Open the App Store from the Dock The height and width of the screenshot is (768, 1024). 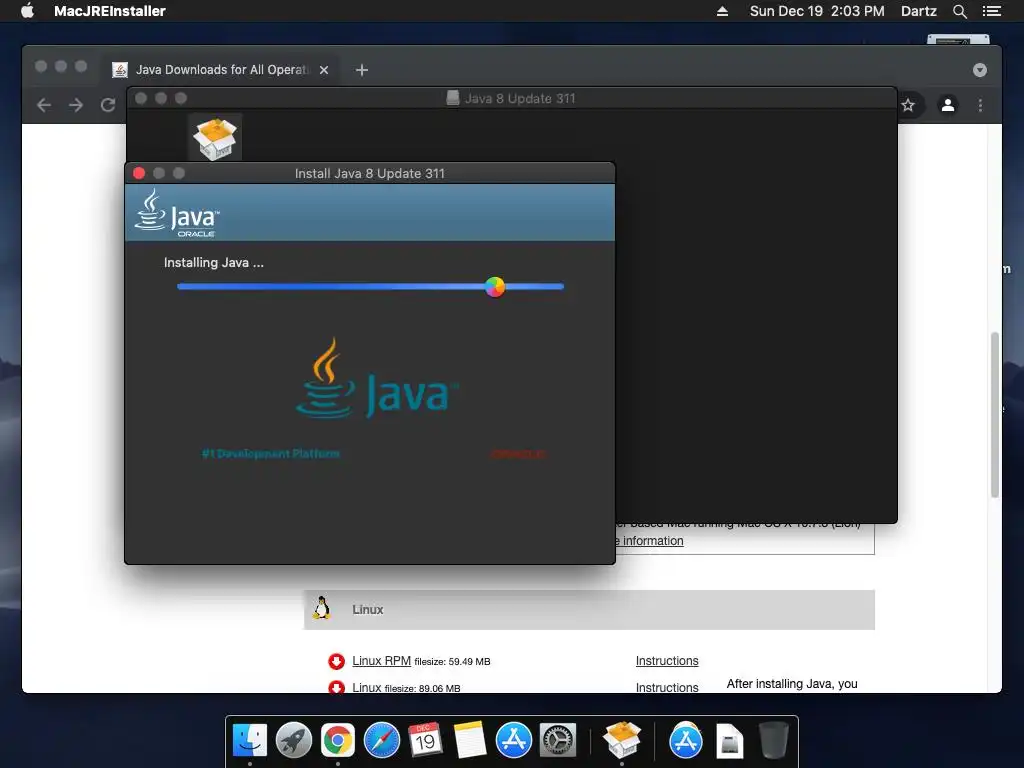click(513, 740)
